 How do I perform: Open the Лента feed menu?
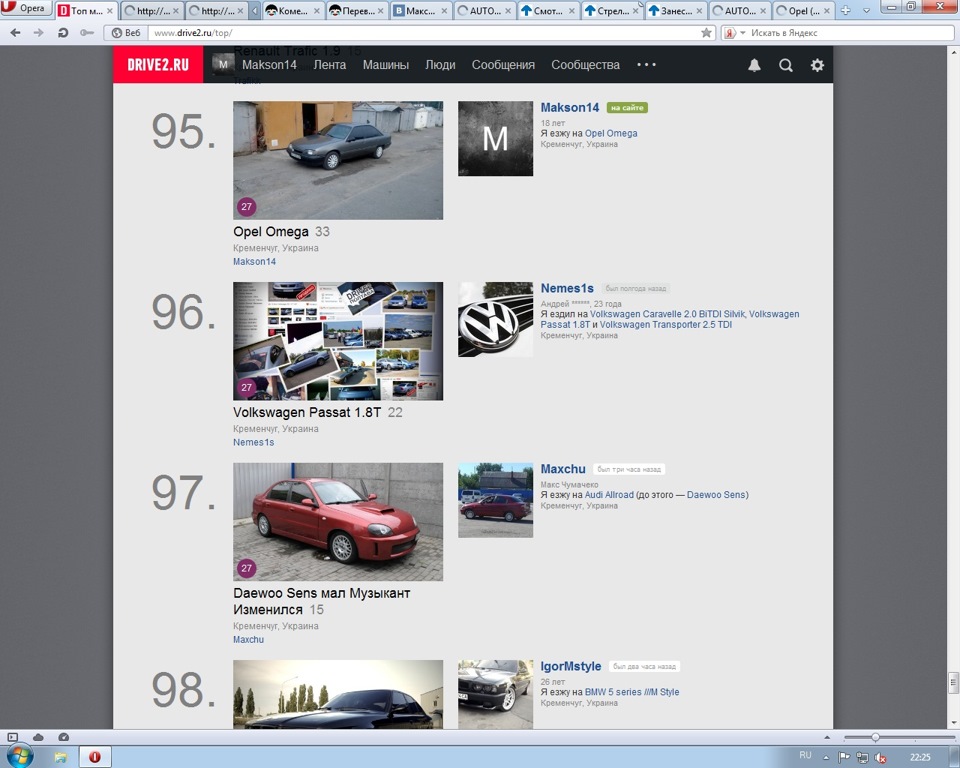click(329, 64)
